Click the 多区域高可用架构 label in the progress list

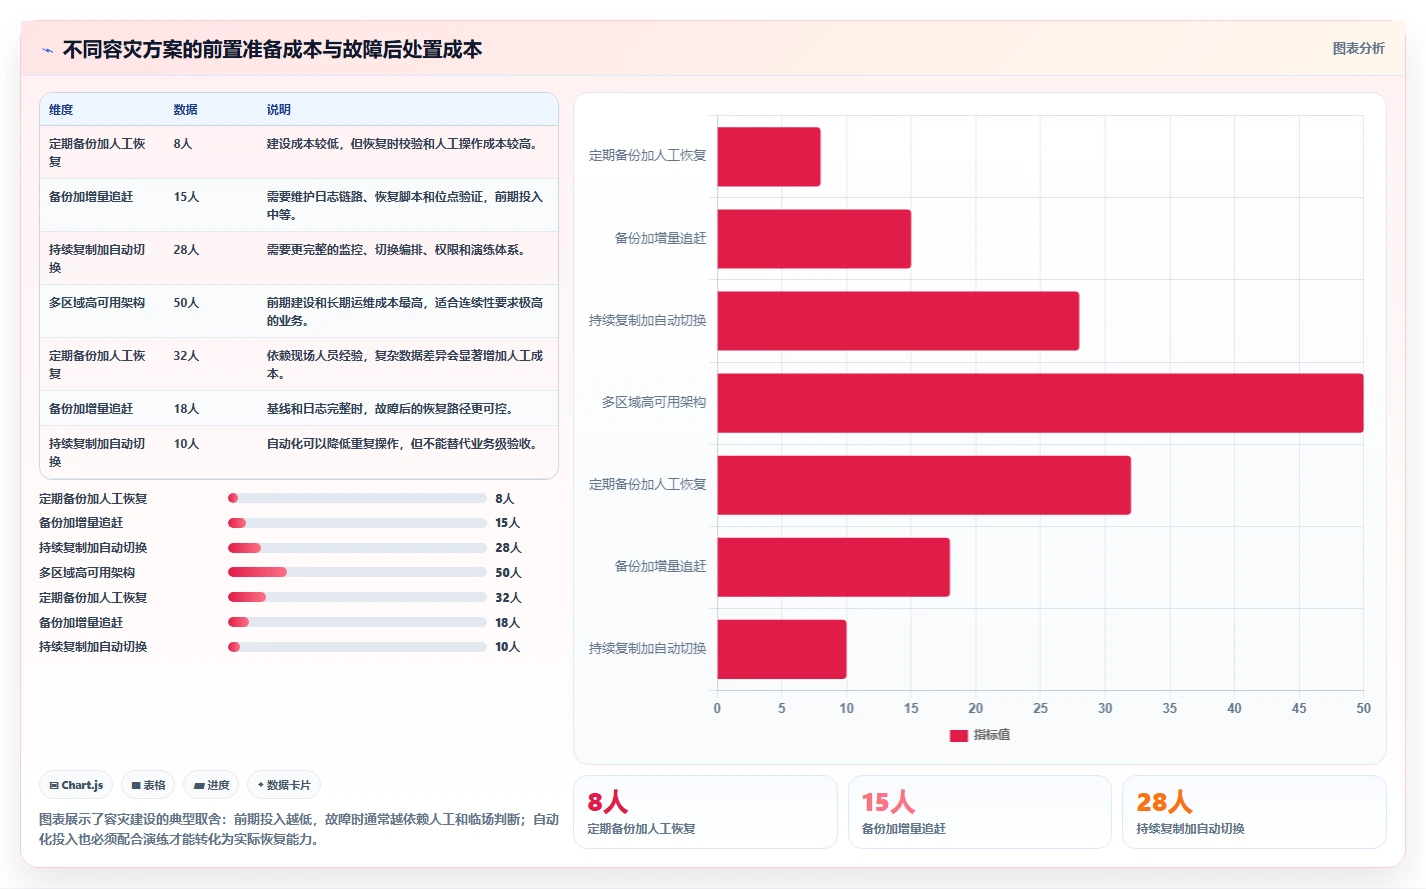[x=87, y=573]
